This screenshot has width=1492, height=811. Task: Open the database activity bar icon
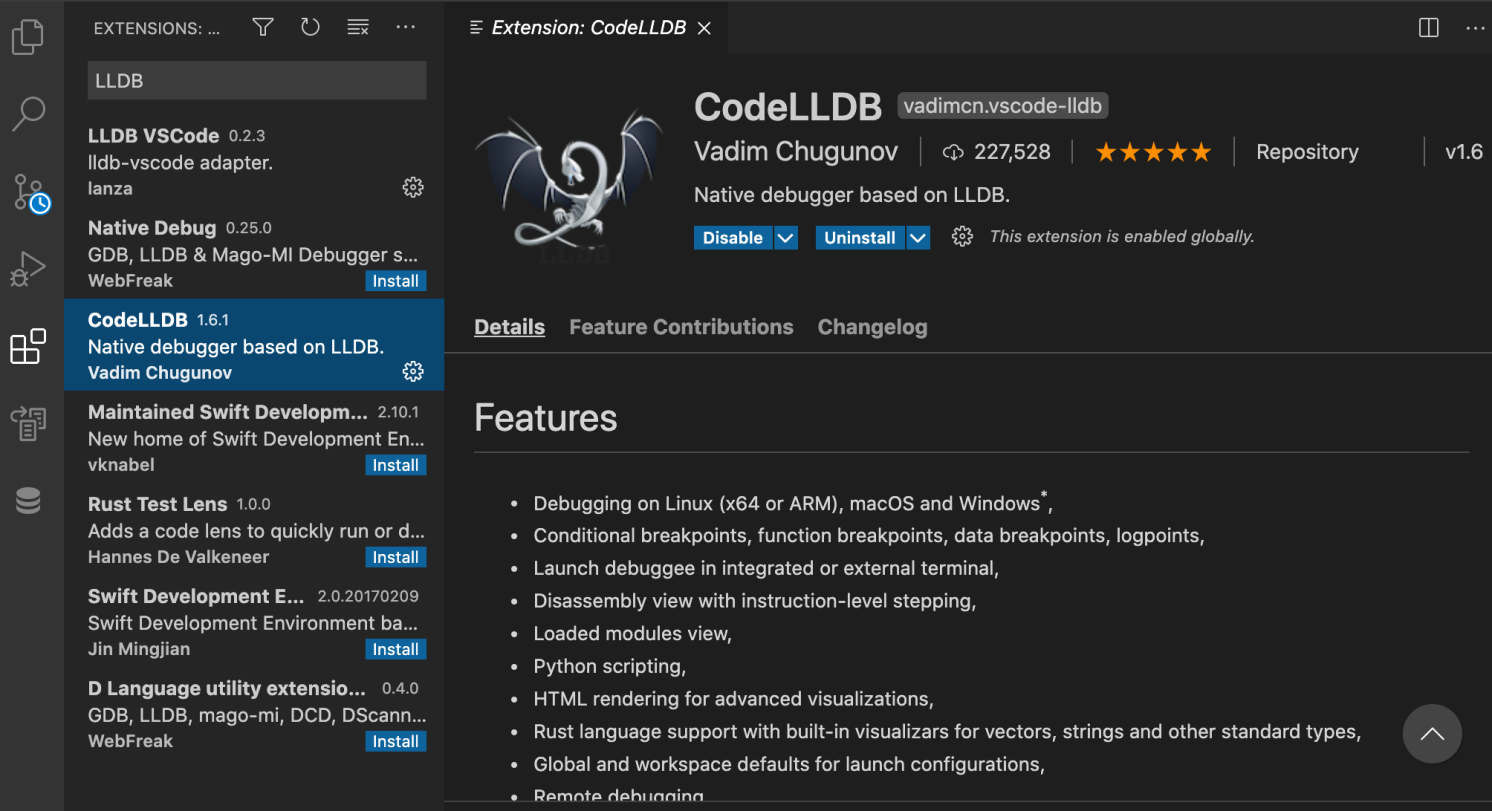(28, 501)
